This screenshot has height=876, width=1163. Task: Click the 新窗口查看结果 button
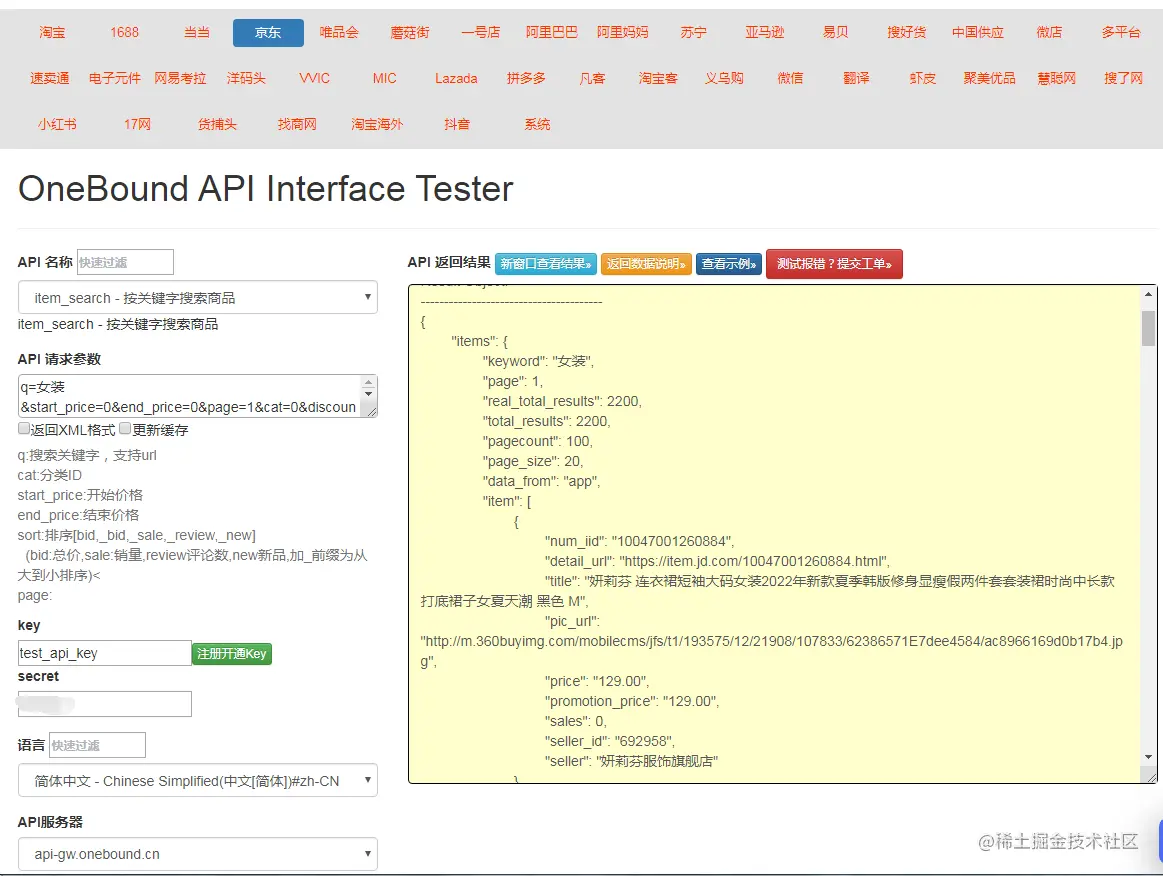pyautogui.click(x=546, y=264)
